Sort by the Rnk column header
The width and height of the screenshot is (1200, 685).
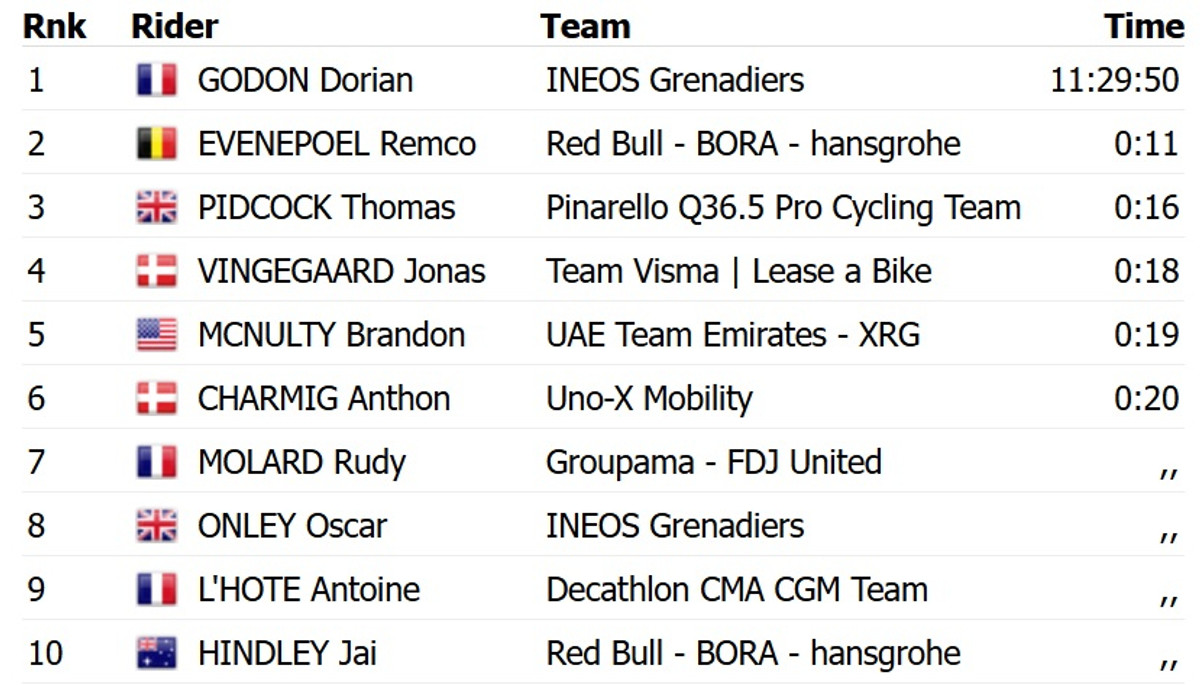coord(54,26)
